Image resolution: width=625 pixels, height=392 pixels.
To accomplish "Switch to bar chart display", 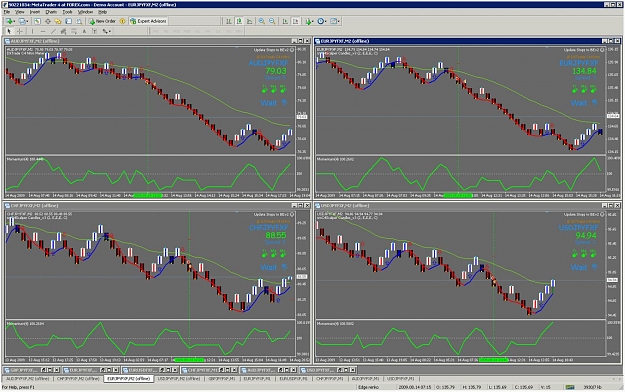I will click(x=228, y=21).
